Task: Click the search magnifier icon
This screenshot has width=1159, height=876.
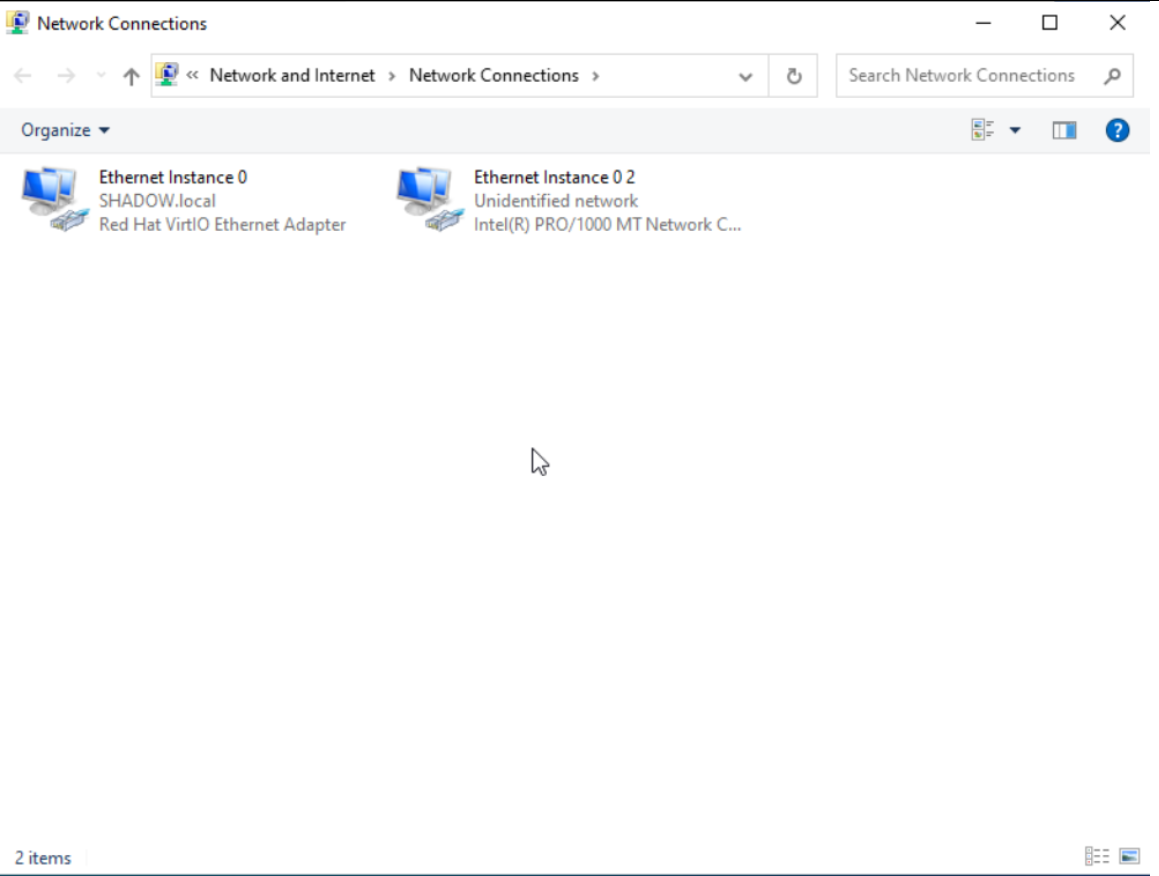Action: [1112, 76]
